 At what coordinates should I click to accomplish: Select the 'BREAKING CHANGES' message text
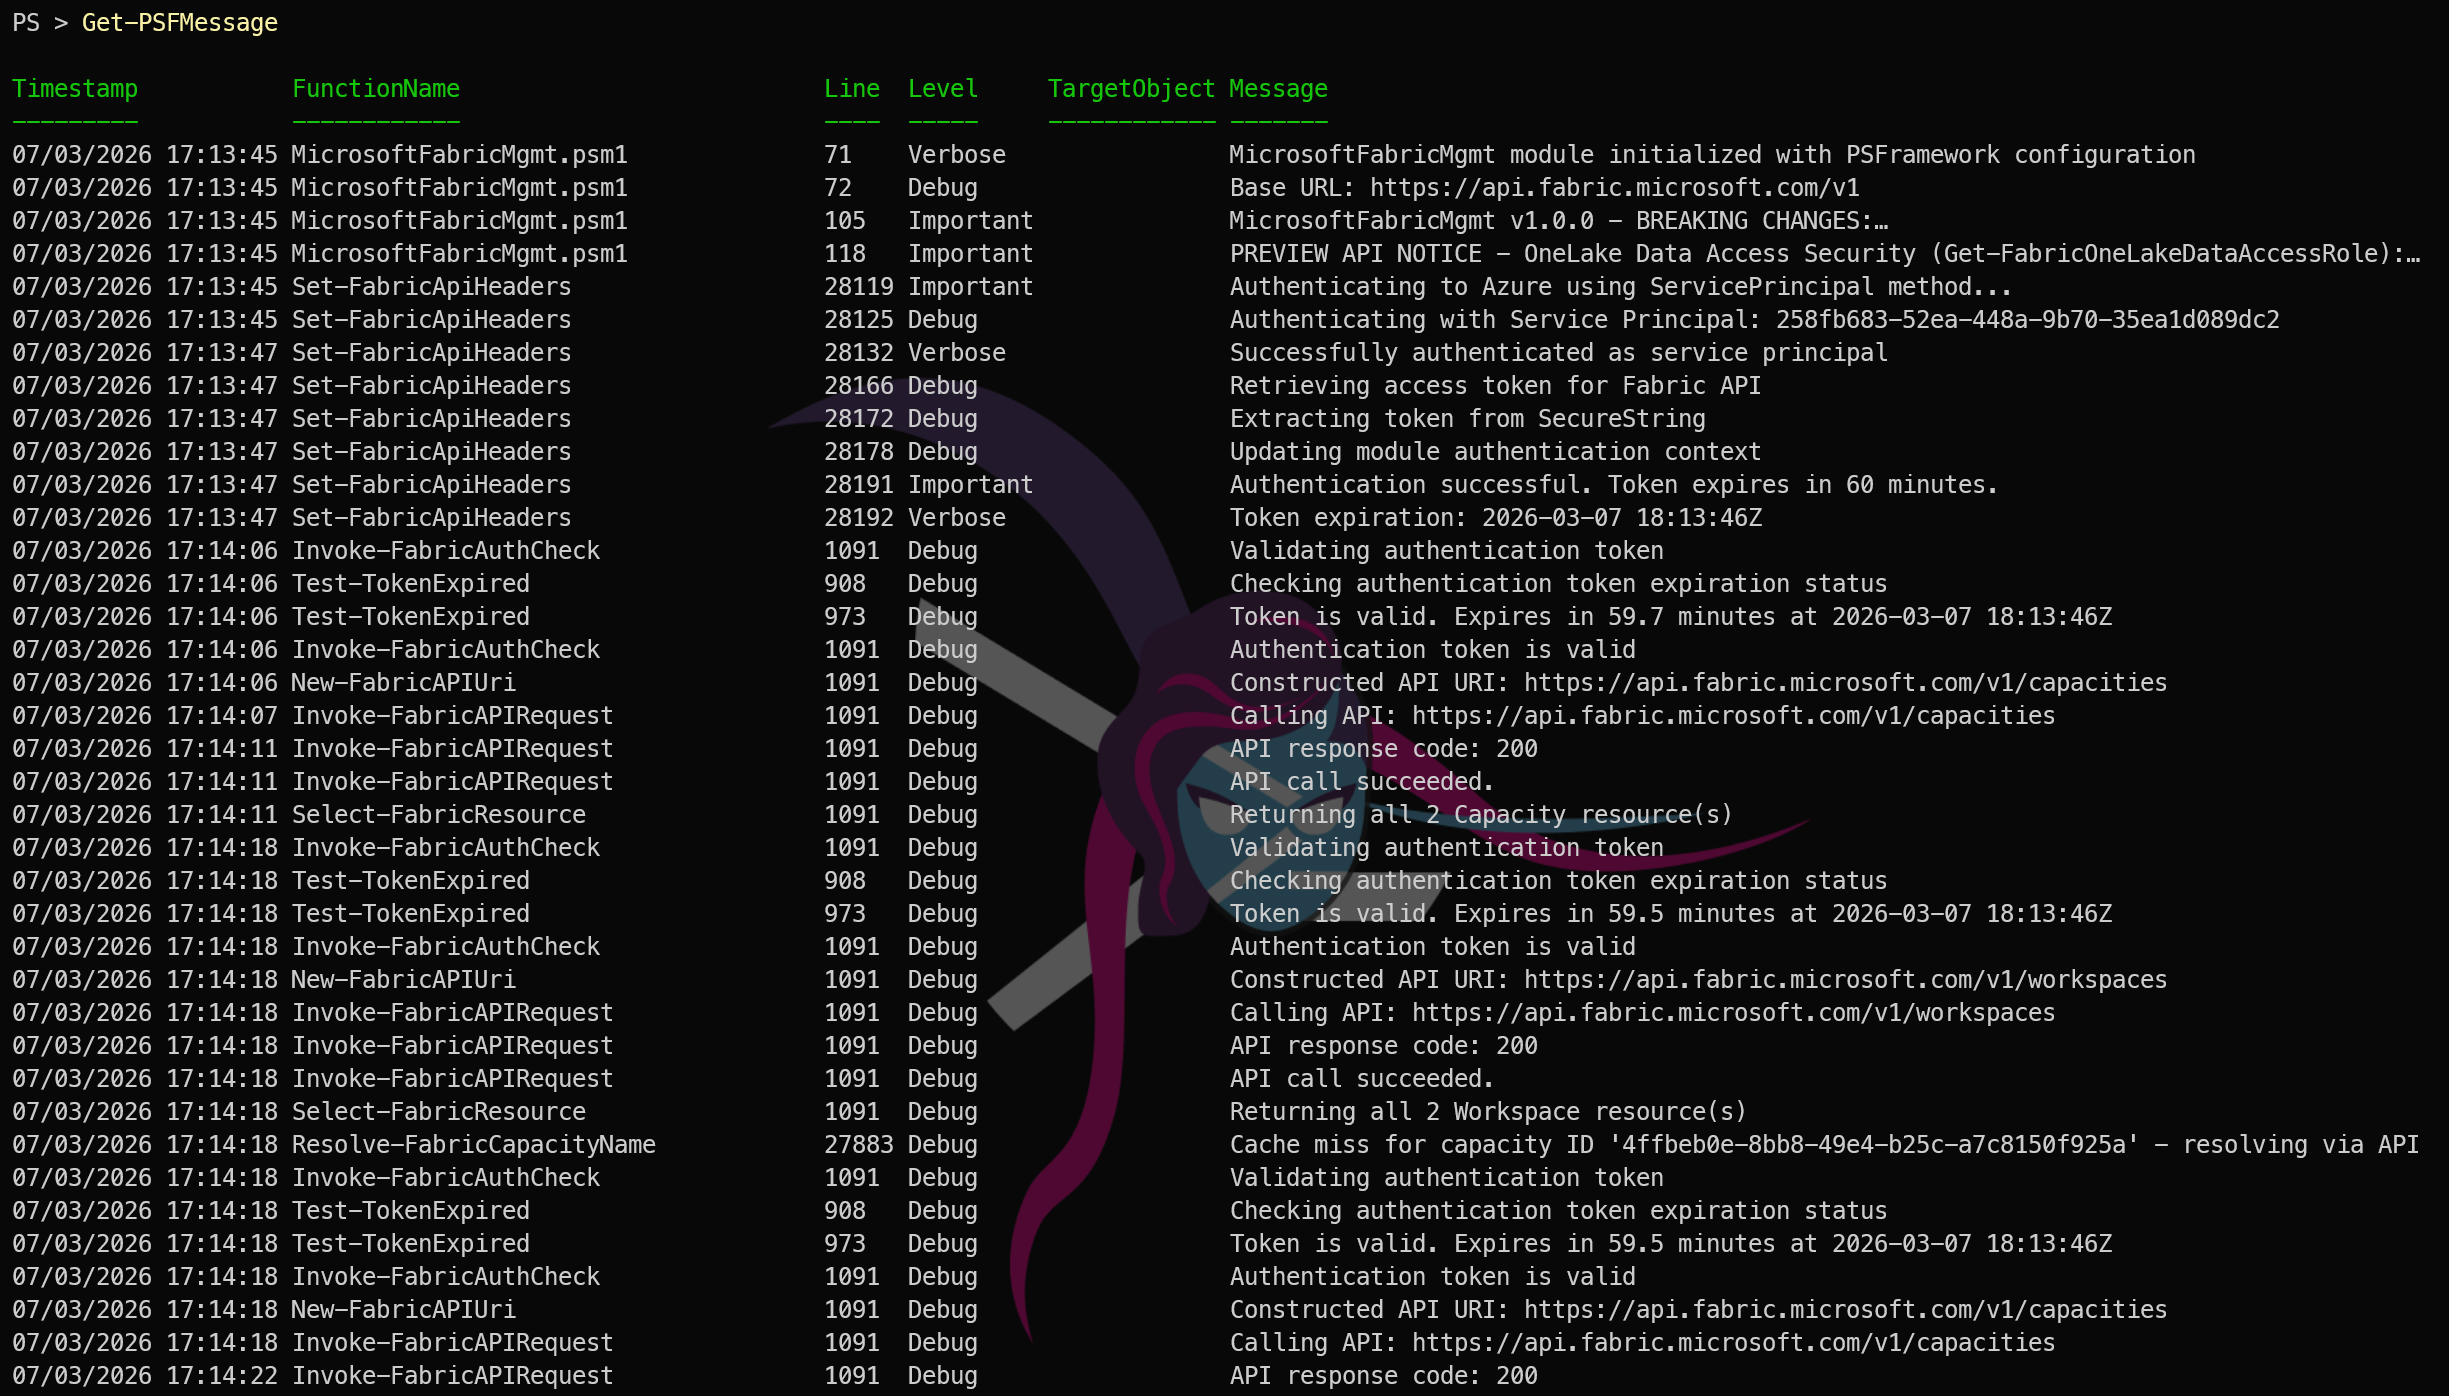click(x=1559, y=220)
